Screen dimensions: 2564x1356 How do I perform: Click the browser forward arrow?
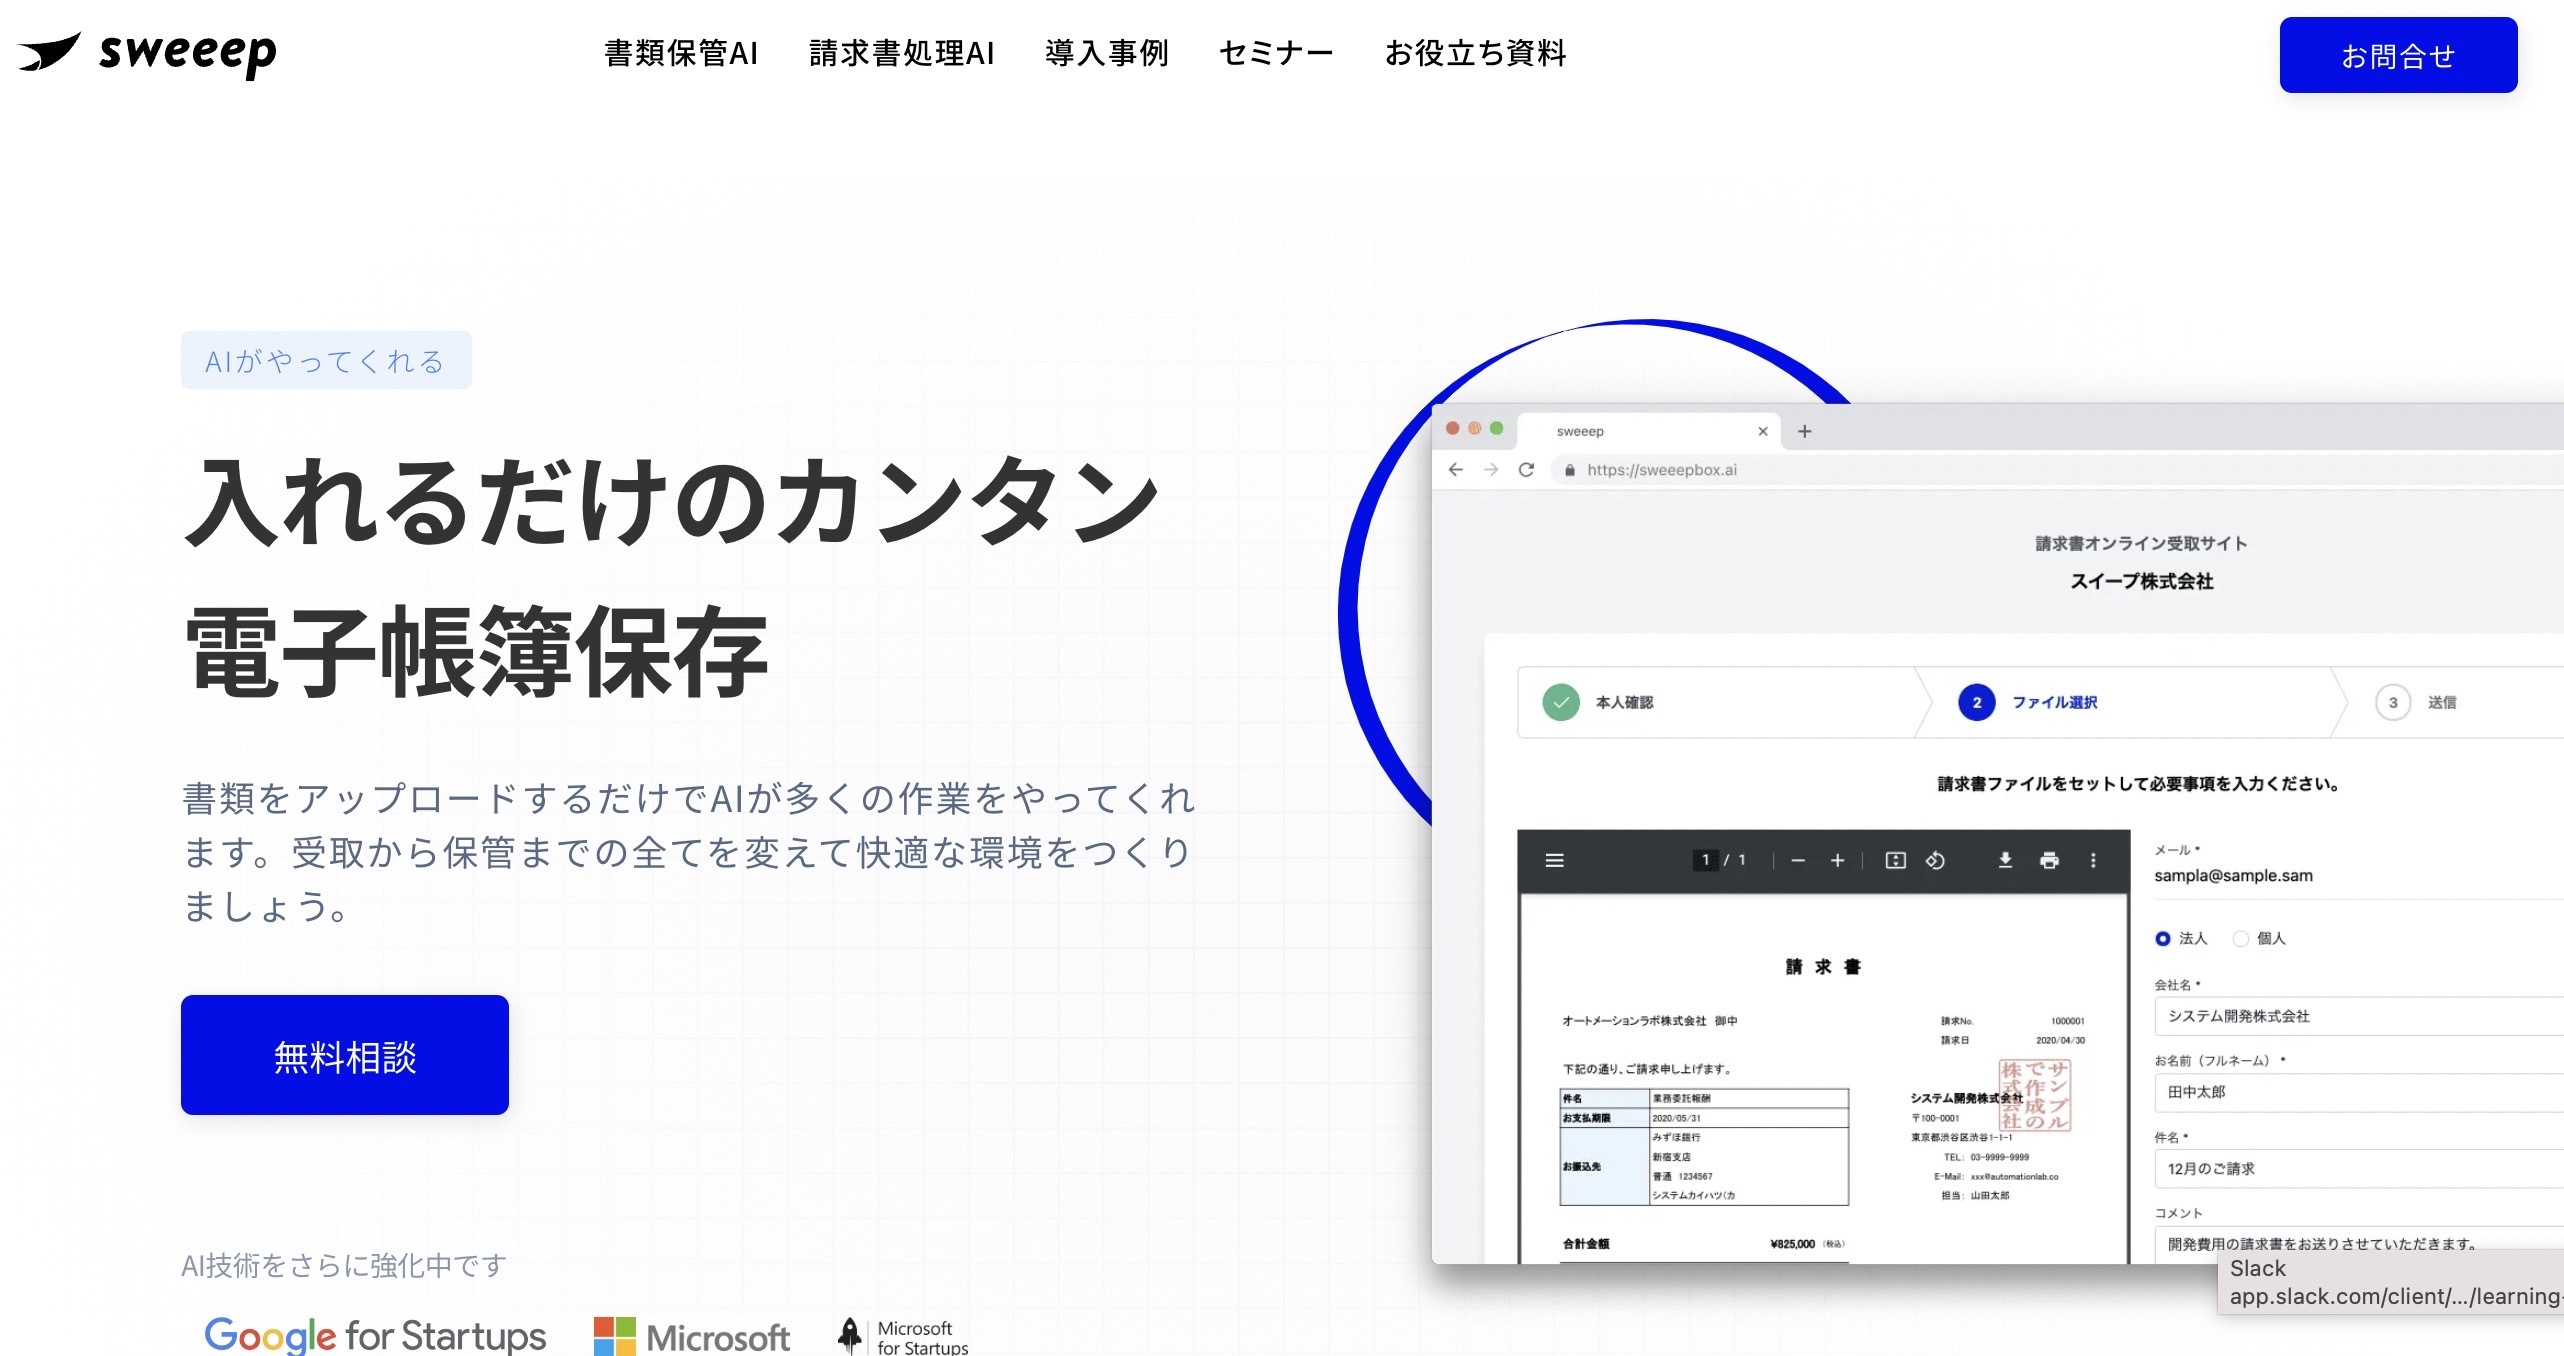pos(1491,470)
